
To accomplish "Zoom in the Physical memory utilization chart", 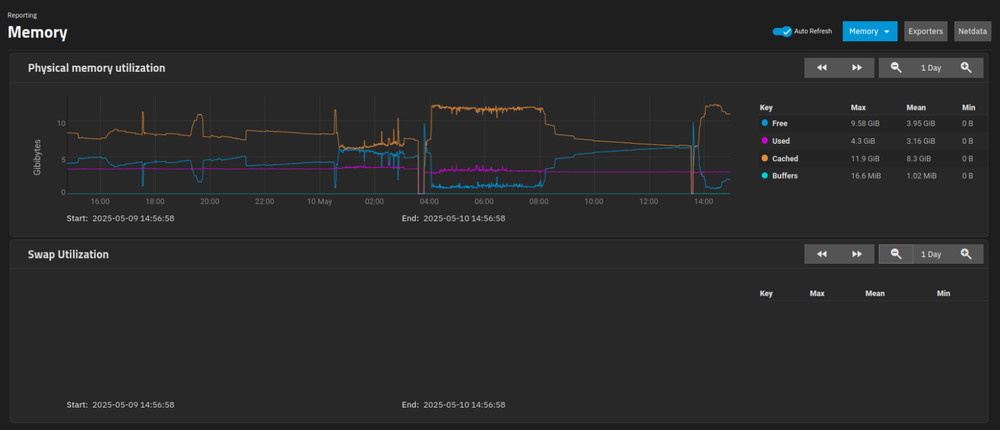I will 966,68.
